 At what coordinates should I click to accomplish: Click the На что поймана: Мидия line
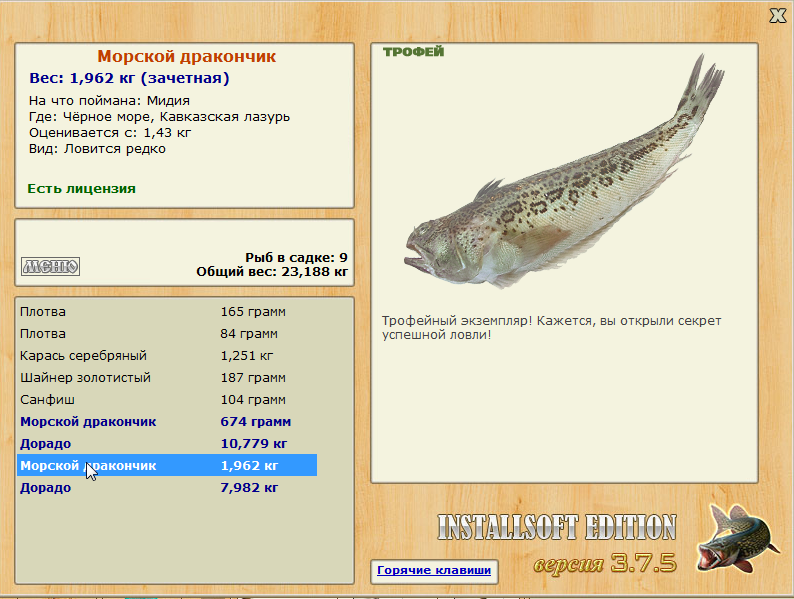pyautogui.click(x=109, y=101)
